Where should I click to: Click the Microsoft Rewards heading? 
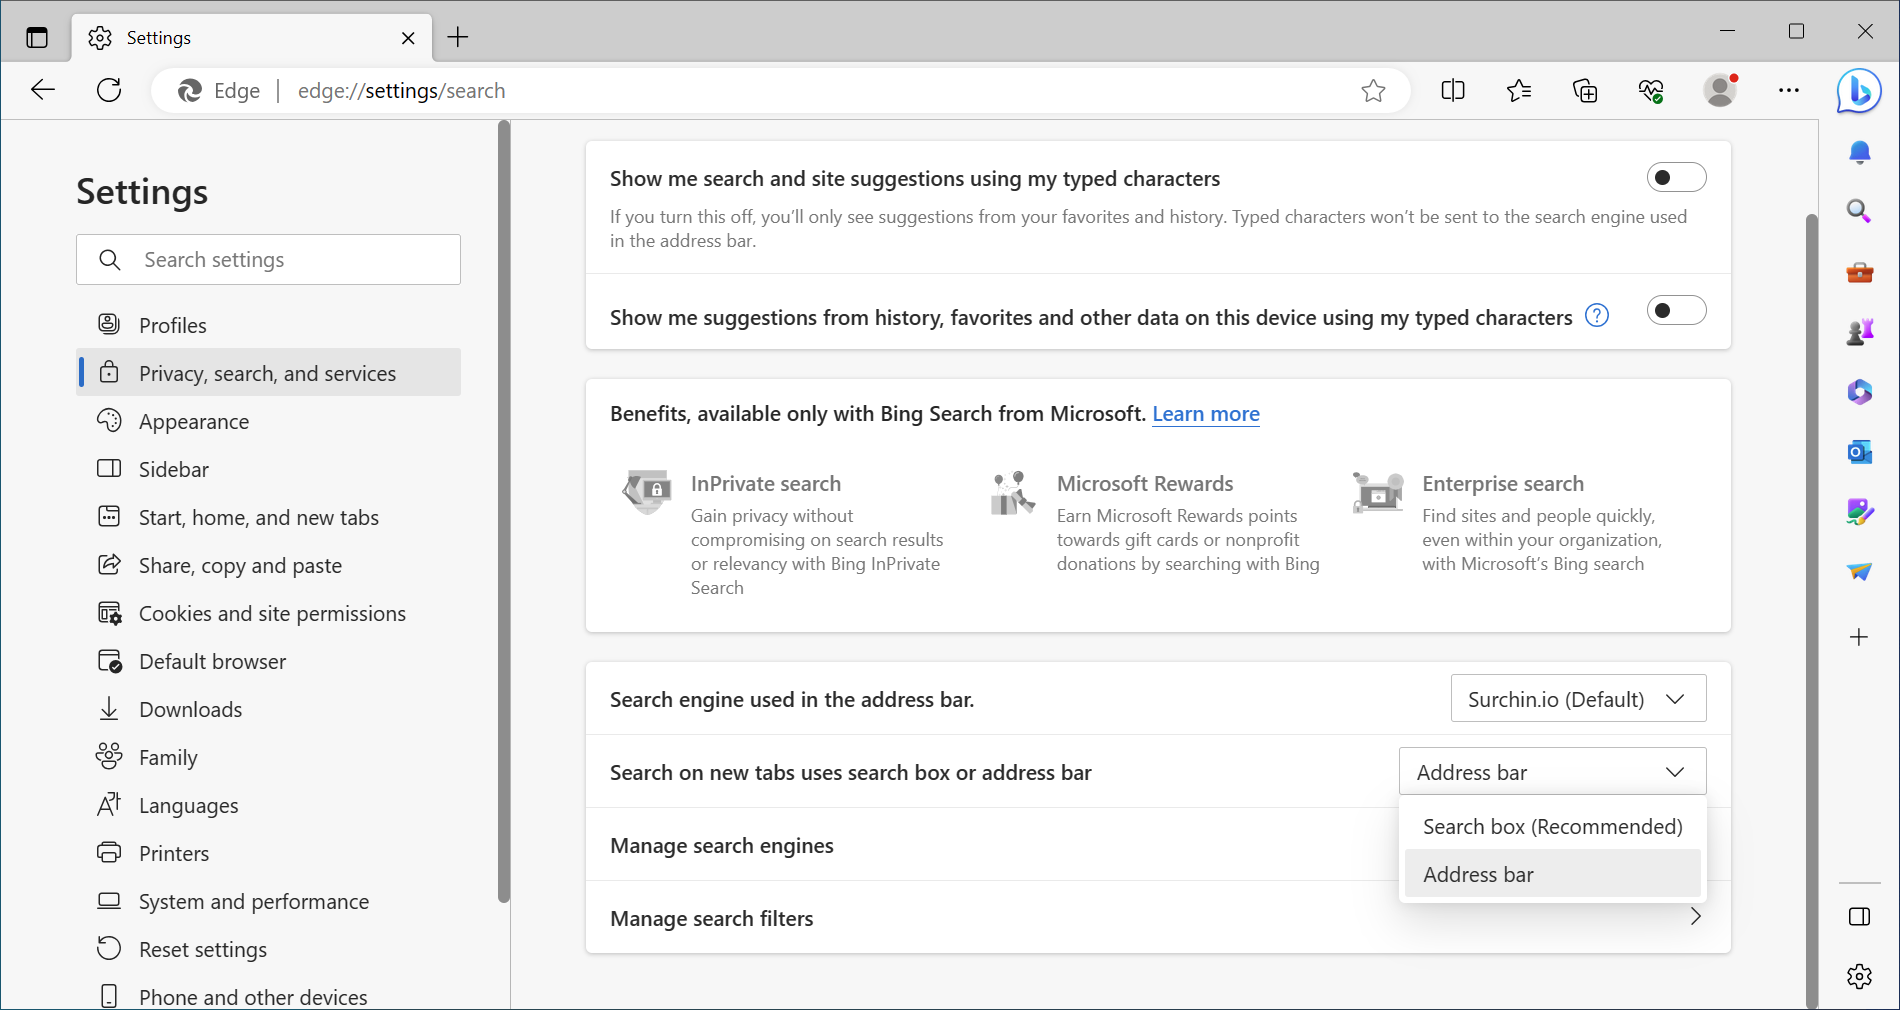(1145, 484)
